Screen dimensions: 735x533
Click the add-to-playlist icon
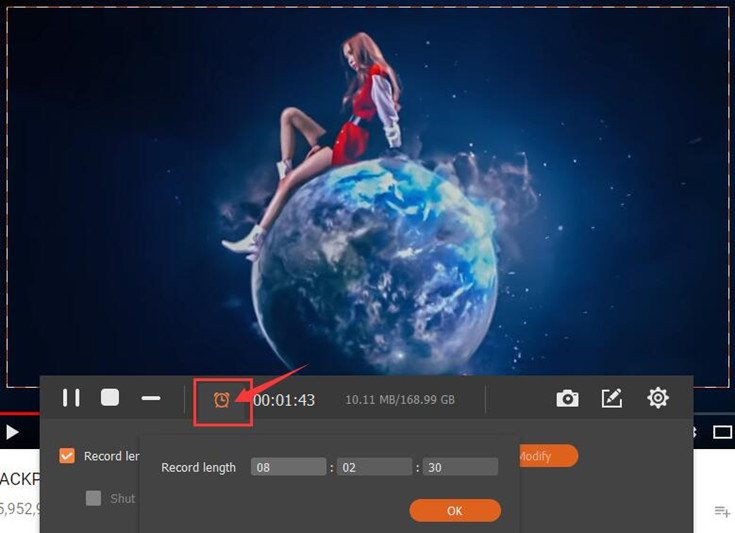click(721, 511)
